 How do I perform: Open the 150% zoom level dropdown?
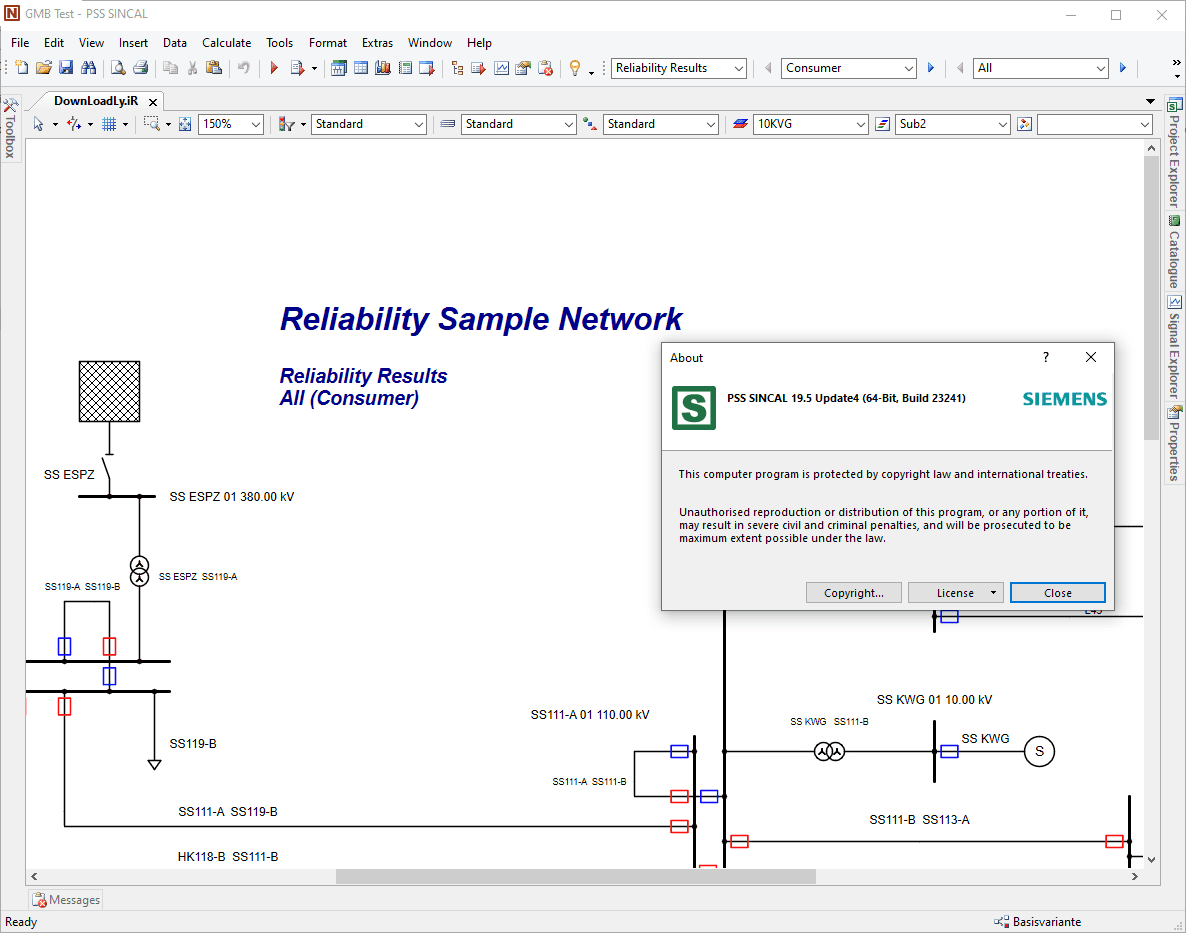(256, 124)
